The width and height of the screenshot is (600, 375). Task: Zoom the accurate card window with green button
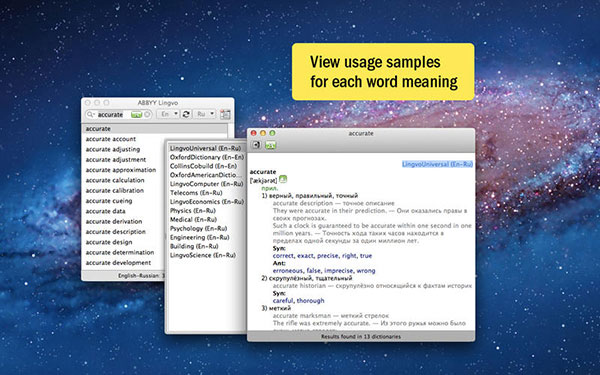click(272, 133)
